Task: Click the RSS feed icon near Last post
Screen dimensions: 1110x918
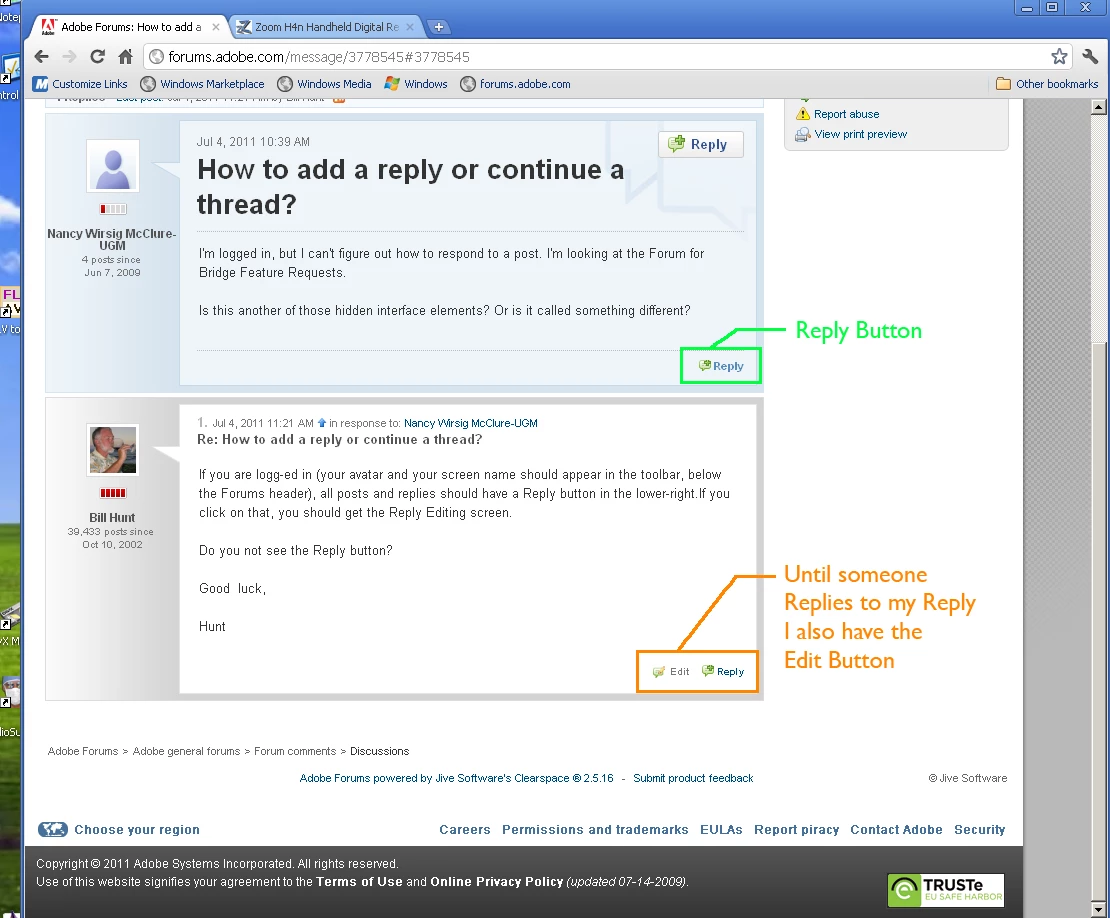Action: click(339, 100)
